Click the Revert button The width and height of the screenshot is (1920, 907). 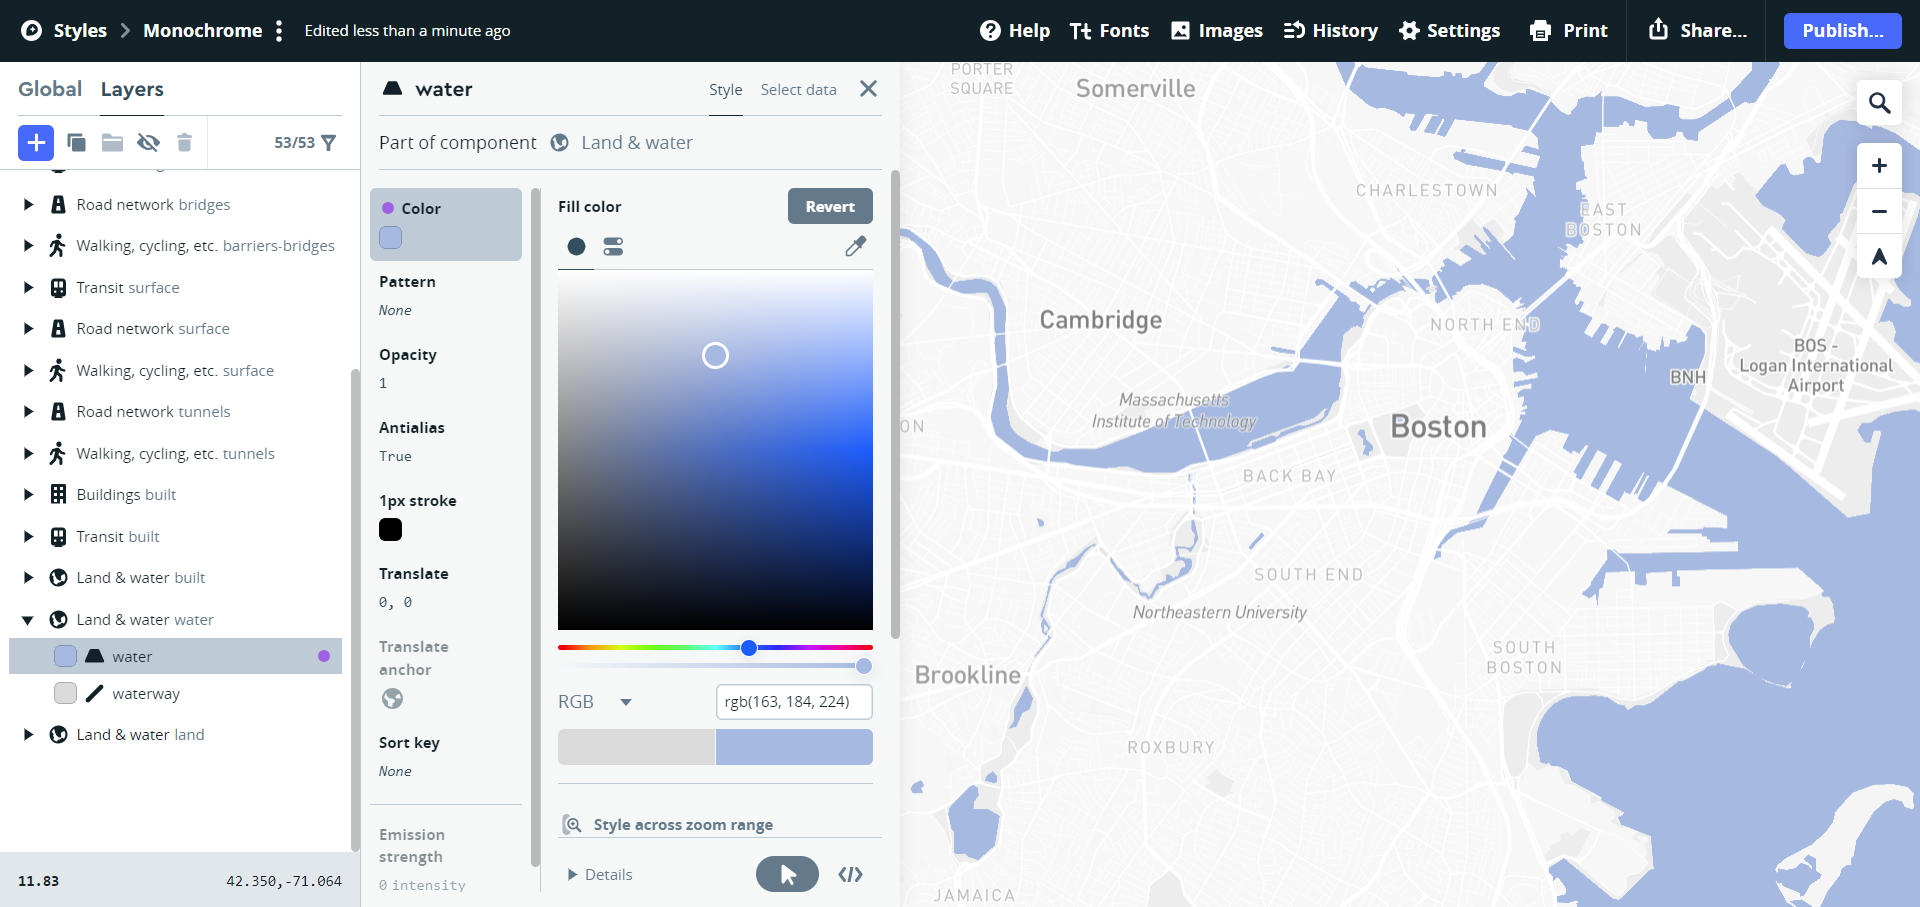830,207
